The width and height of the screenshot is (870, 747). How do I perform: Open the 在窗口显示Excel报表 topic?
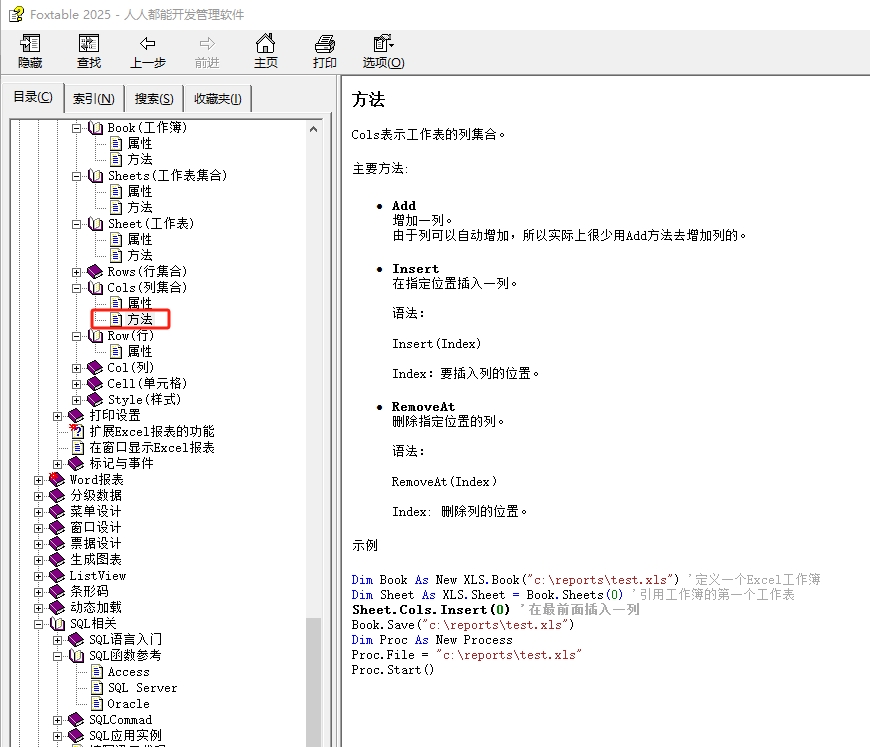(x=151, y=448)
